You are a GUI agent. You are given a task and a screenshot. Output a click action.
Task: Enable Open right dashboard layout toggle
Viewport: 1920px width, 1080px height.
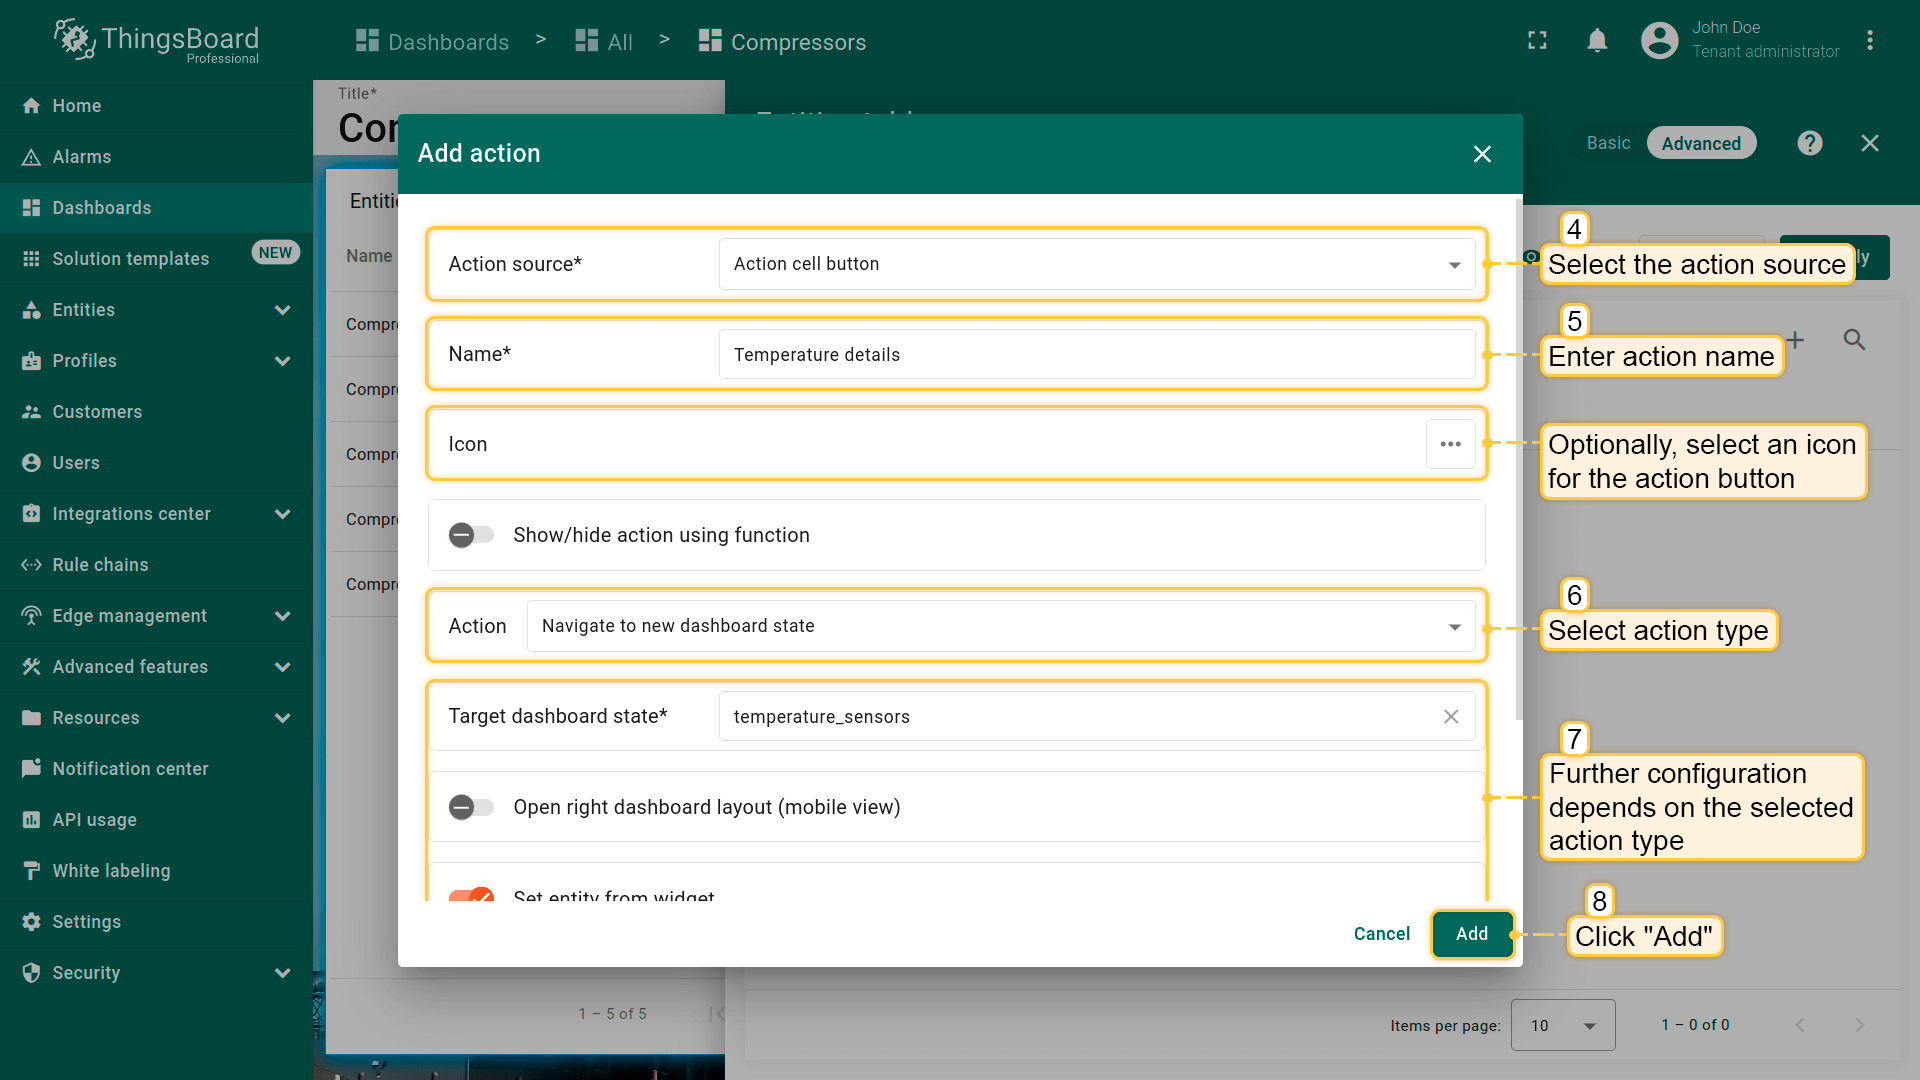pos(471,807)
